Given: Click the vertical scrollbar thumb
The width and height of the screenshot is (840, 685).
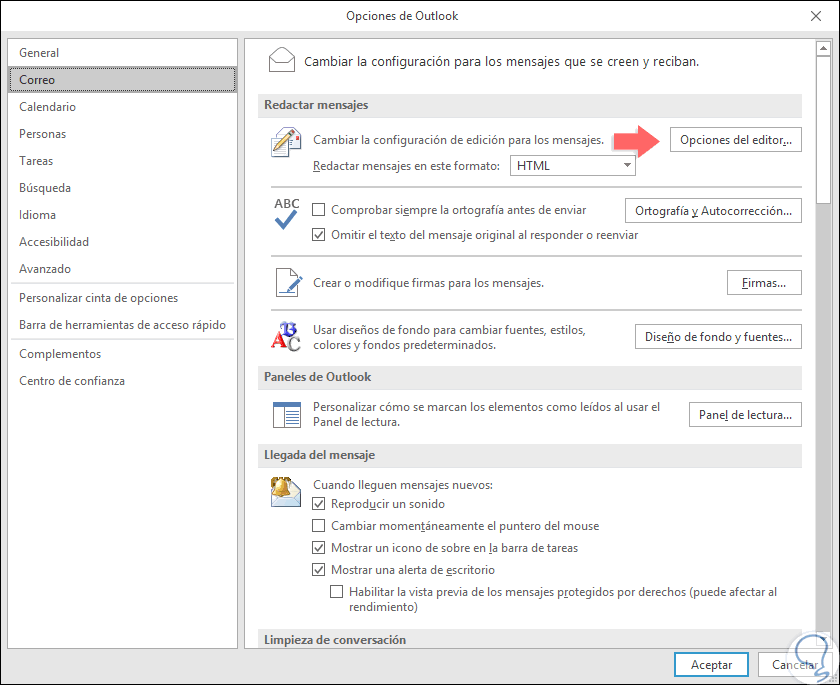Looking at the screenshot, I should click(x=823, y=130).
